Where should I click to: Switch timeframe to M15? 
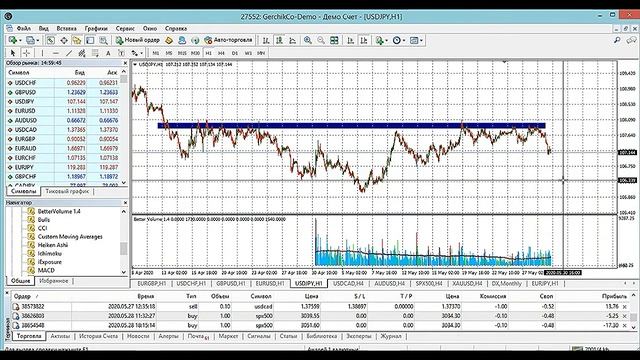coord(182,53)
